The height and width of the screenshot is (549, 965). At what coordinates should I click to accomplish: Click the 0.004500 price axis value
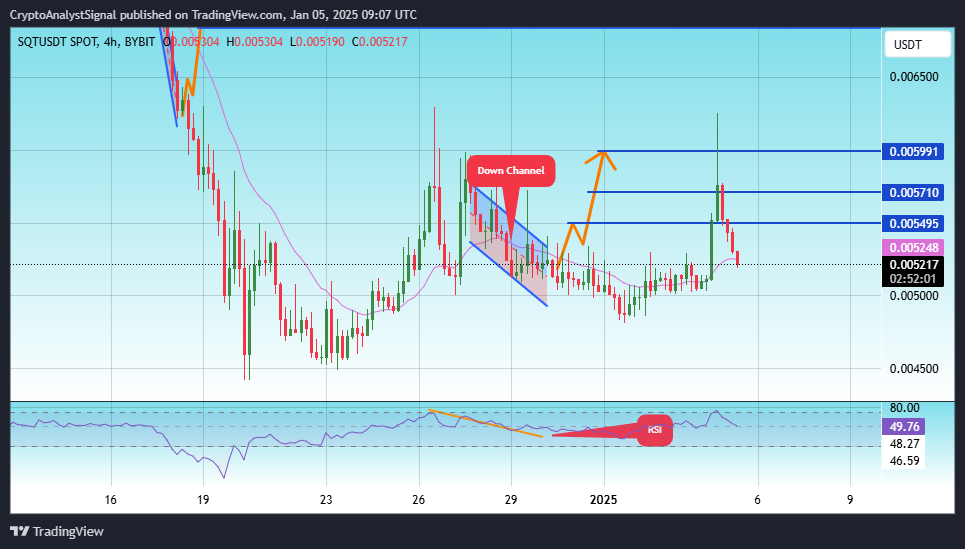[x=914, y=369]
